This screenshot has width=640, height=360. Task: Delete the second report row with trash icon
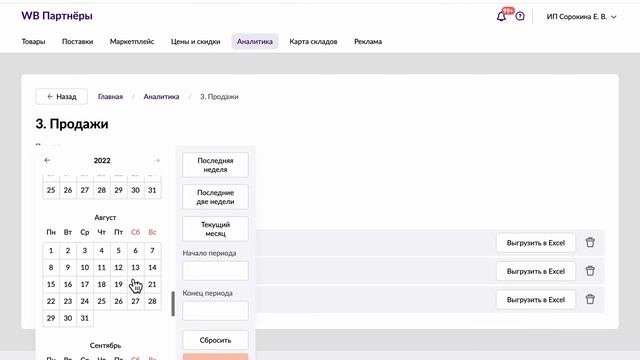pos(590,271)
